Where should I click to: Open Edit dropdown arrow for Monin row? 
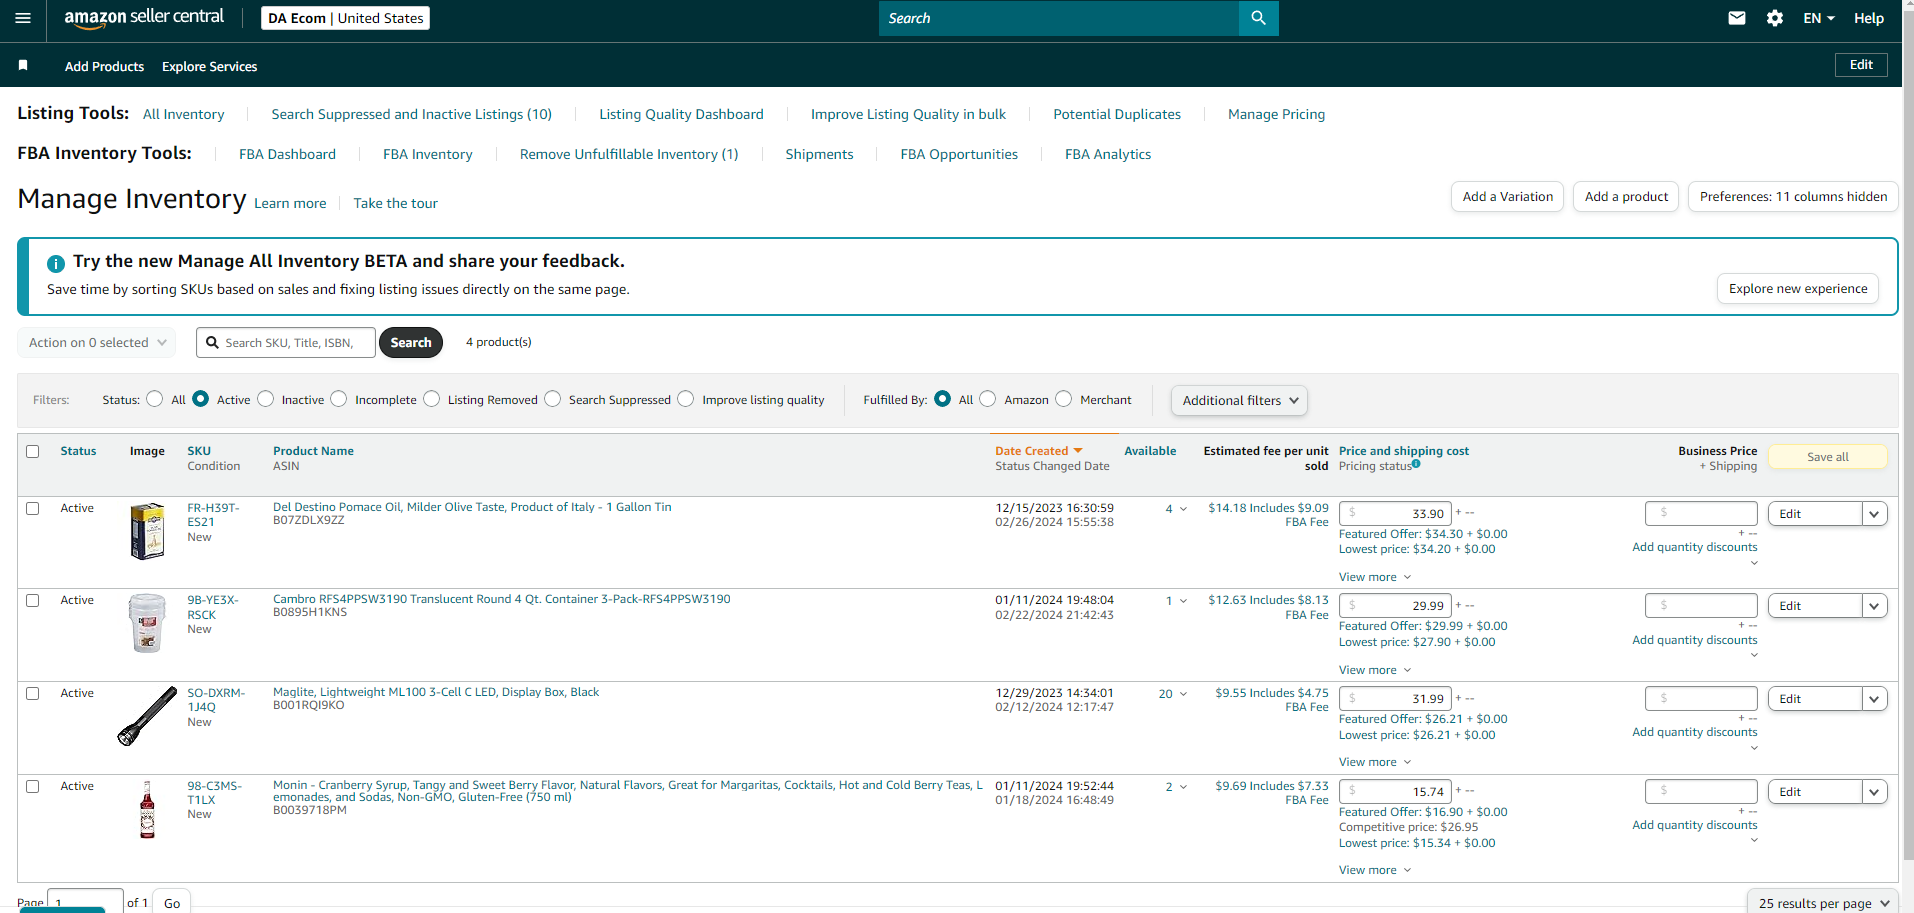click(1874, 792)
